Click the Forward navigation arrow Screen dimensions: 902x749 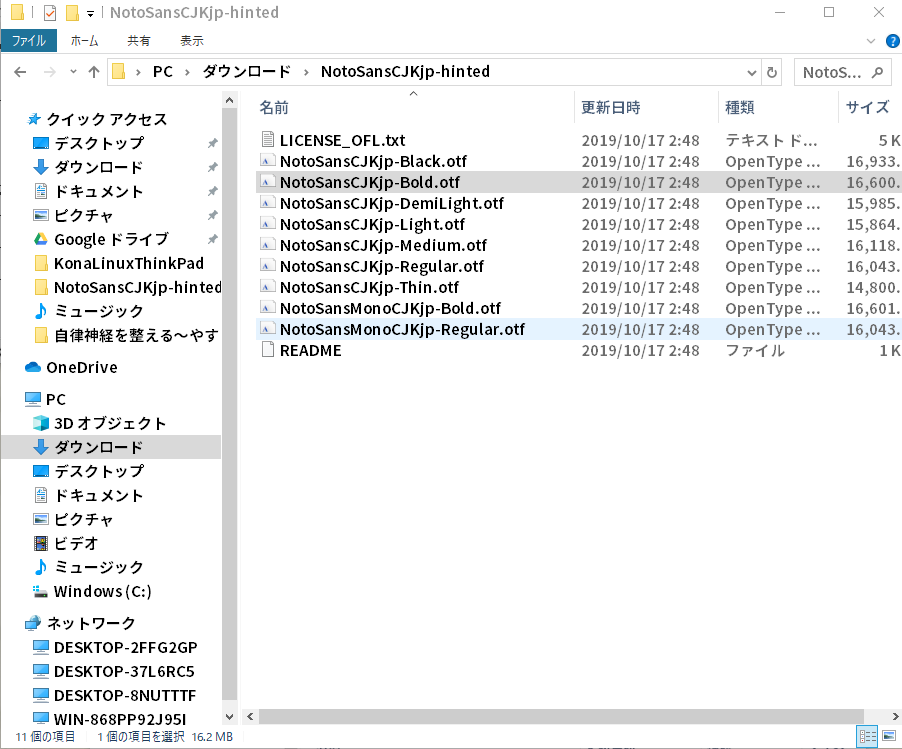coord(50,72)
